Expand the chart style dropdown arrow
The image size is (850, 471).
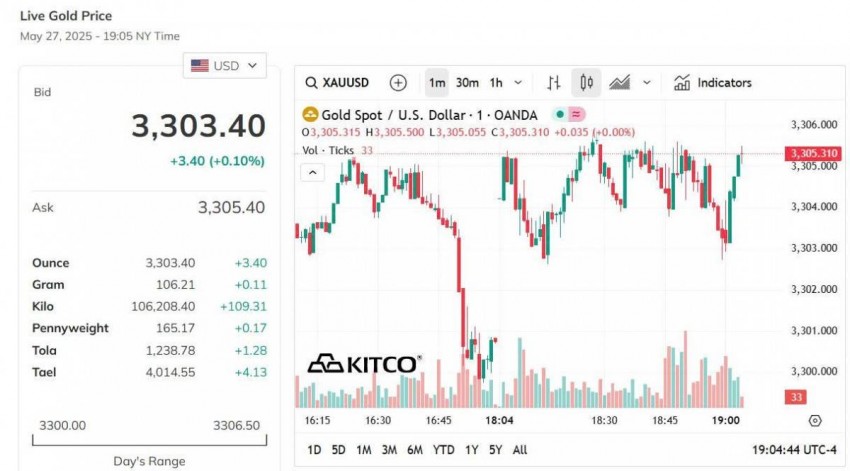(x=647, y=83)
